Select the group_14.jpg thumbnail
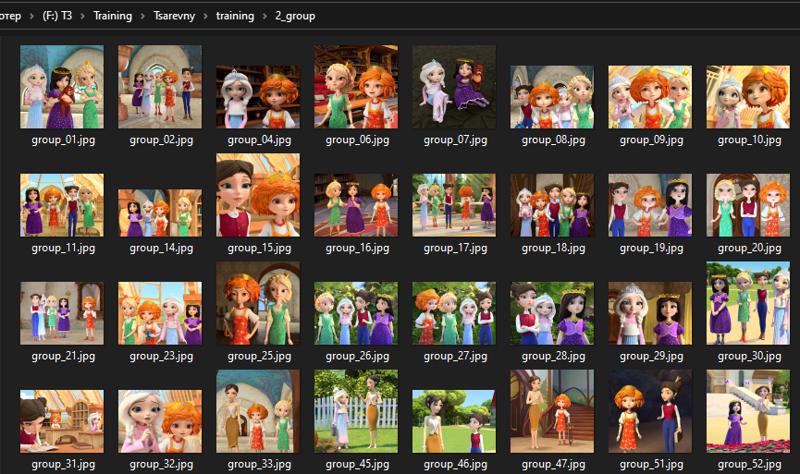Image resolution: width=800 pixels, height=474 pixels. (x=160, y=213)
